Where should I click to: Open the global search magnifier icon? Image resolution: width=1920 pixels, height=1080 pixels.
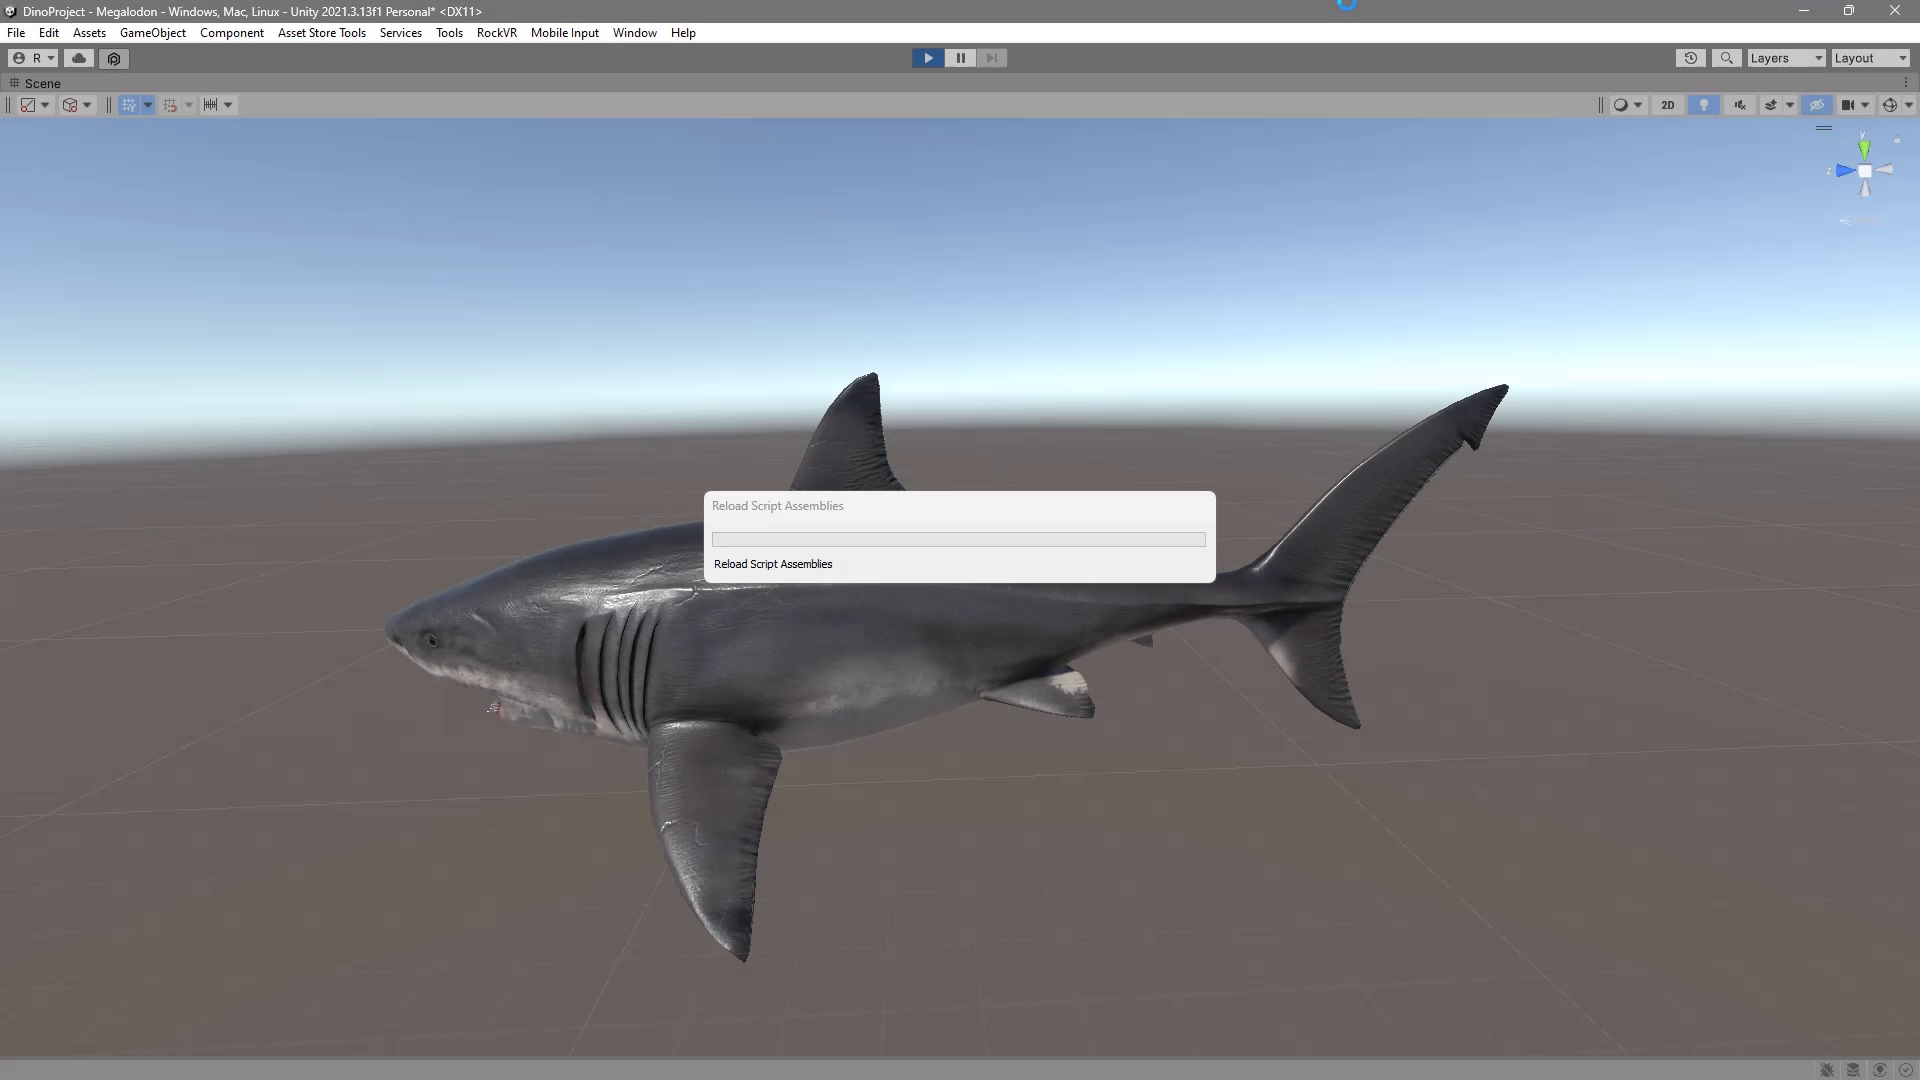coord(1727,58)
